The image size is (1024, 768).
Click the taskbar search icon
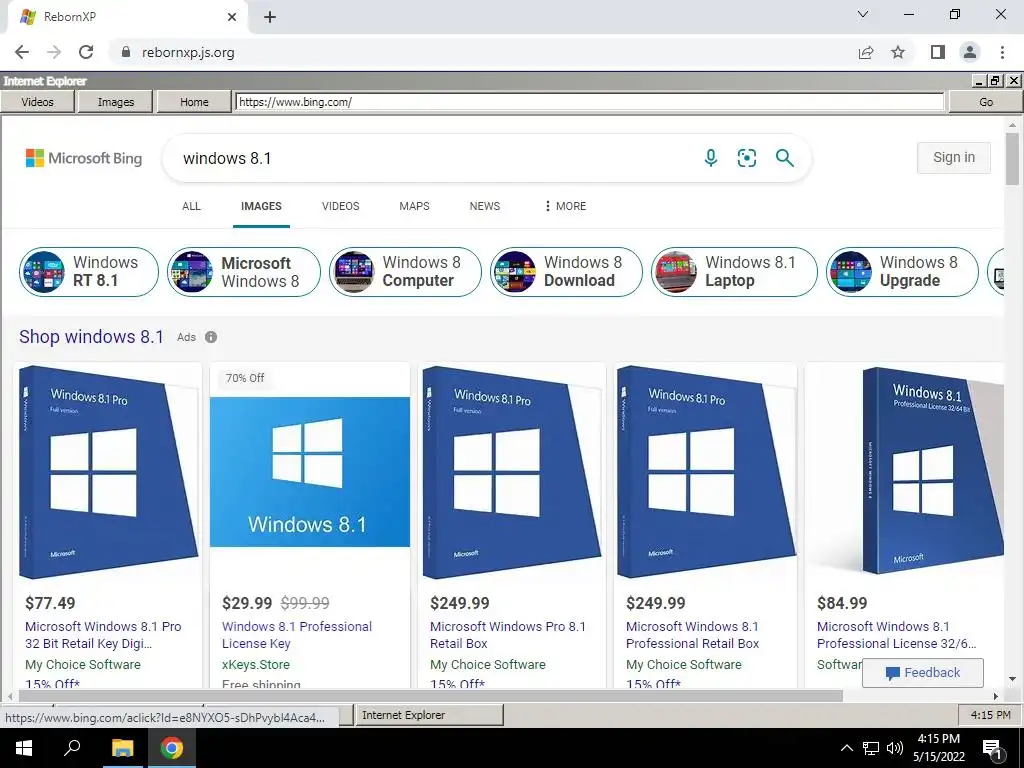[x=72, y=748]
